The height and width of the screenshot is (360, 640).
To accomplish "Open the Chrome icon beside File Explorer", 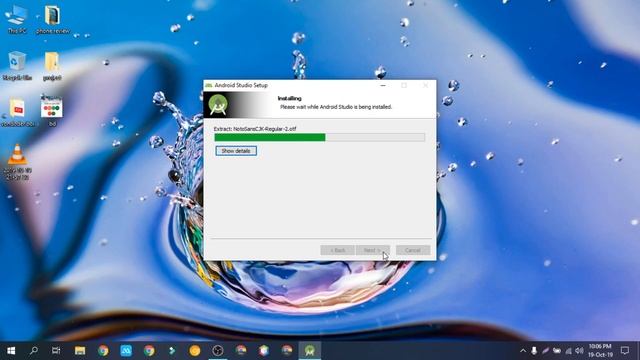I will pyautogui.click(x=103, y=351).
